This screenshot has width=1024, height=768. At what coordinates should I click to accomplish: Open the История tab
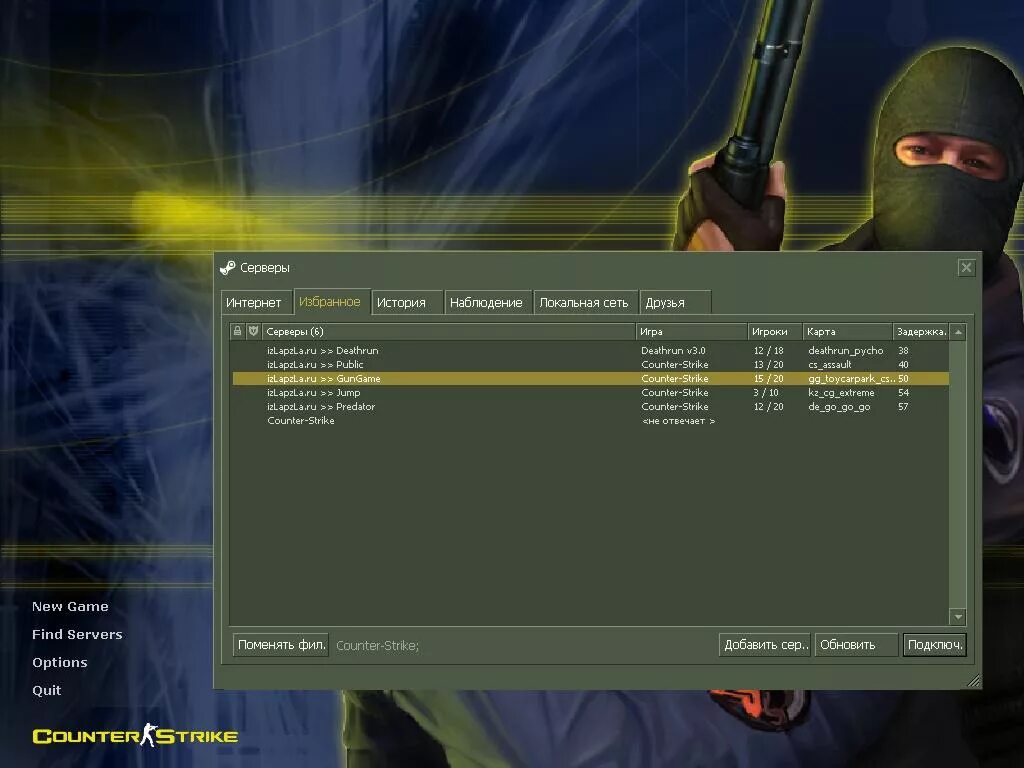407,302
